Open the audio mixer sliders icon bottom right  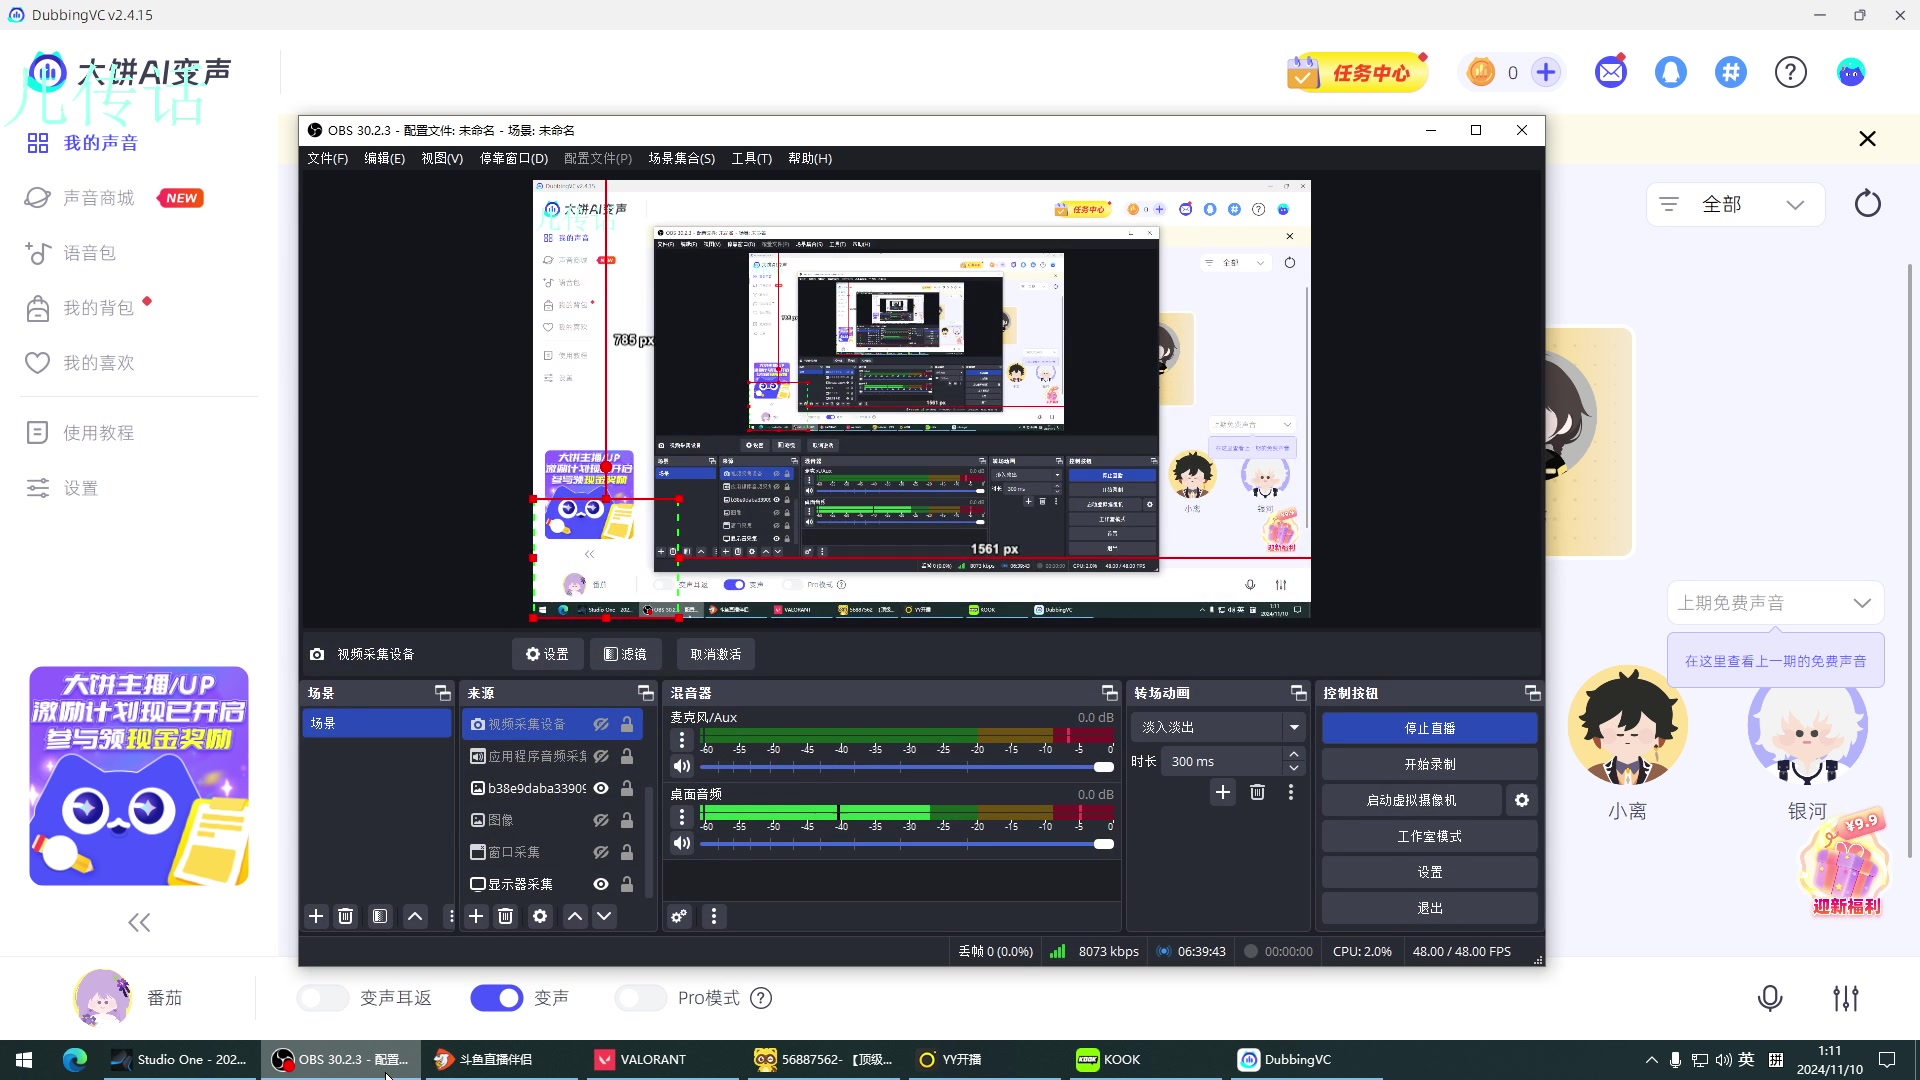coord(1846,998)
